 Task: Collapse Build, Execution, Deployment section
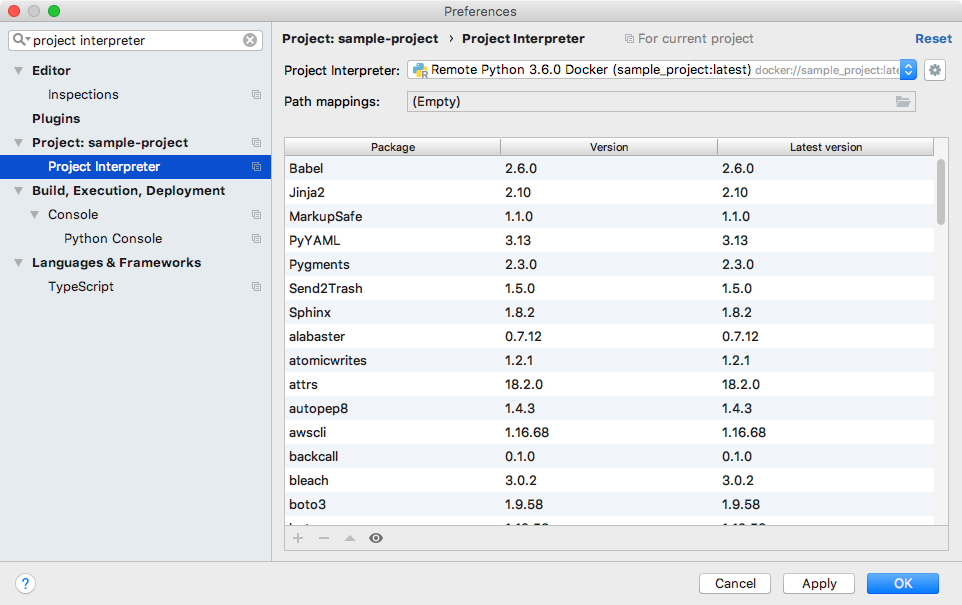click(x=19, y=191)
